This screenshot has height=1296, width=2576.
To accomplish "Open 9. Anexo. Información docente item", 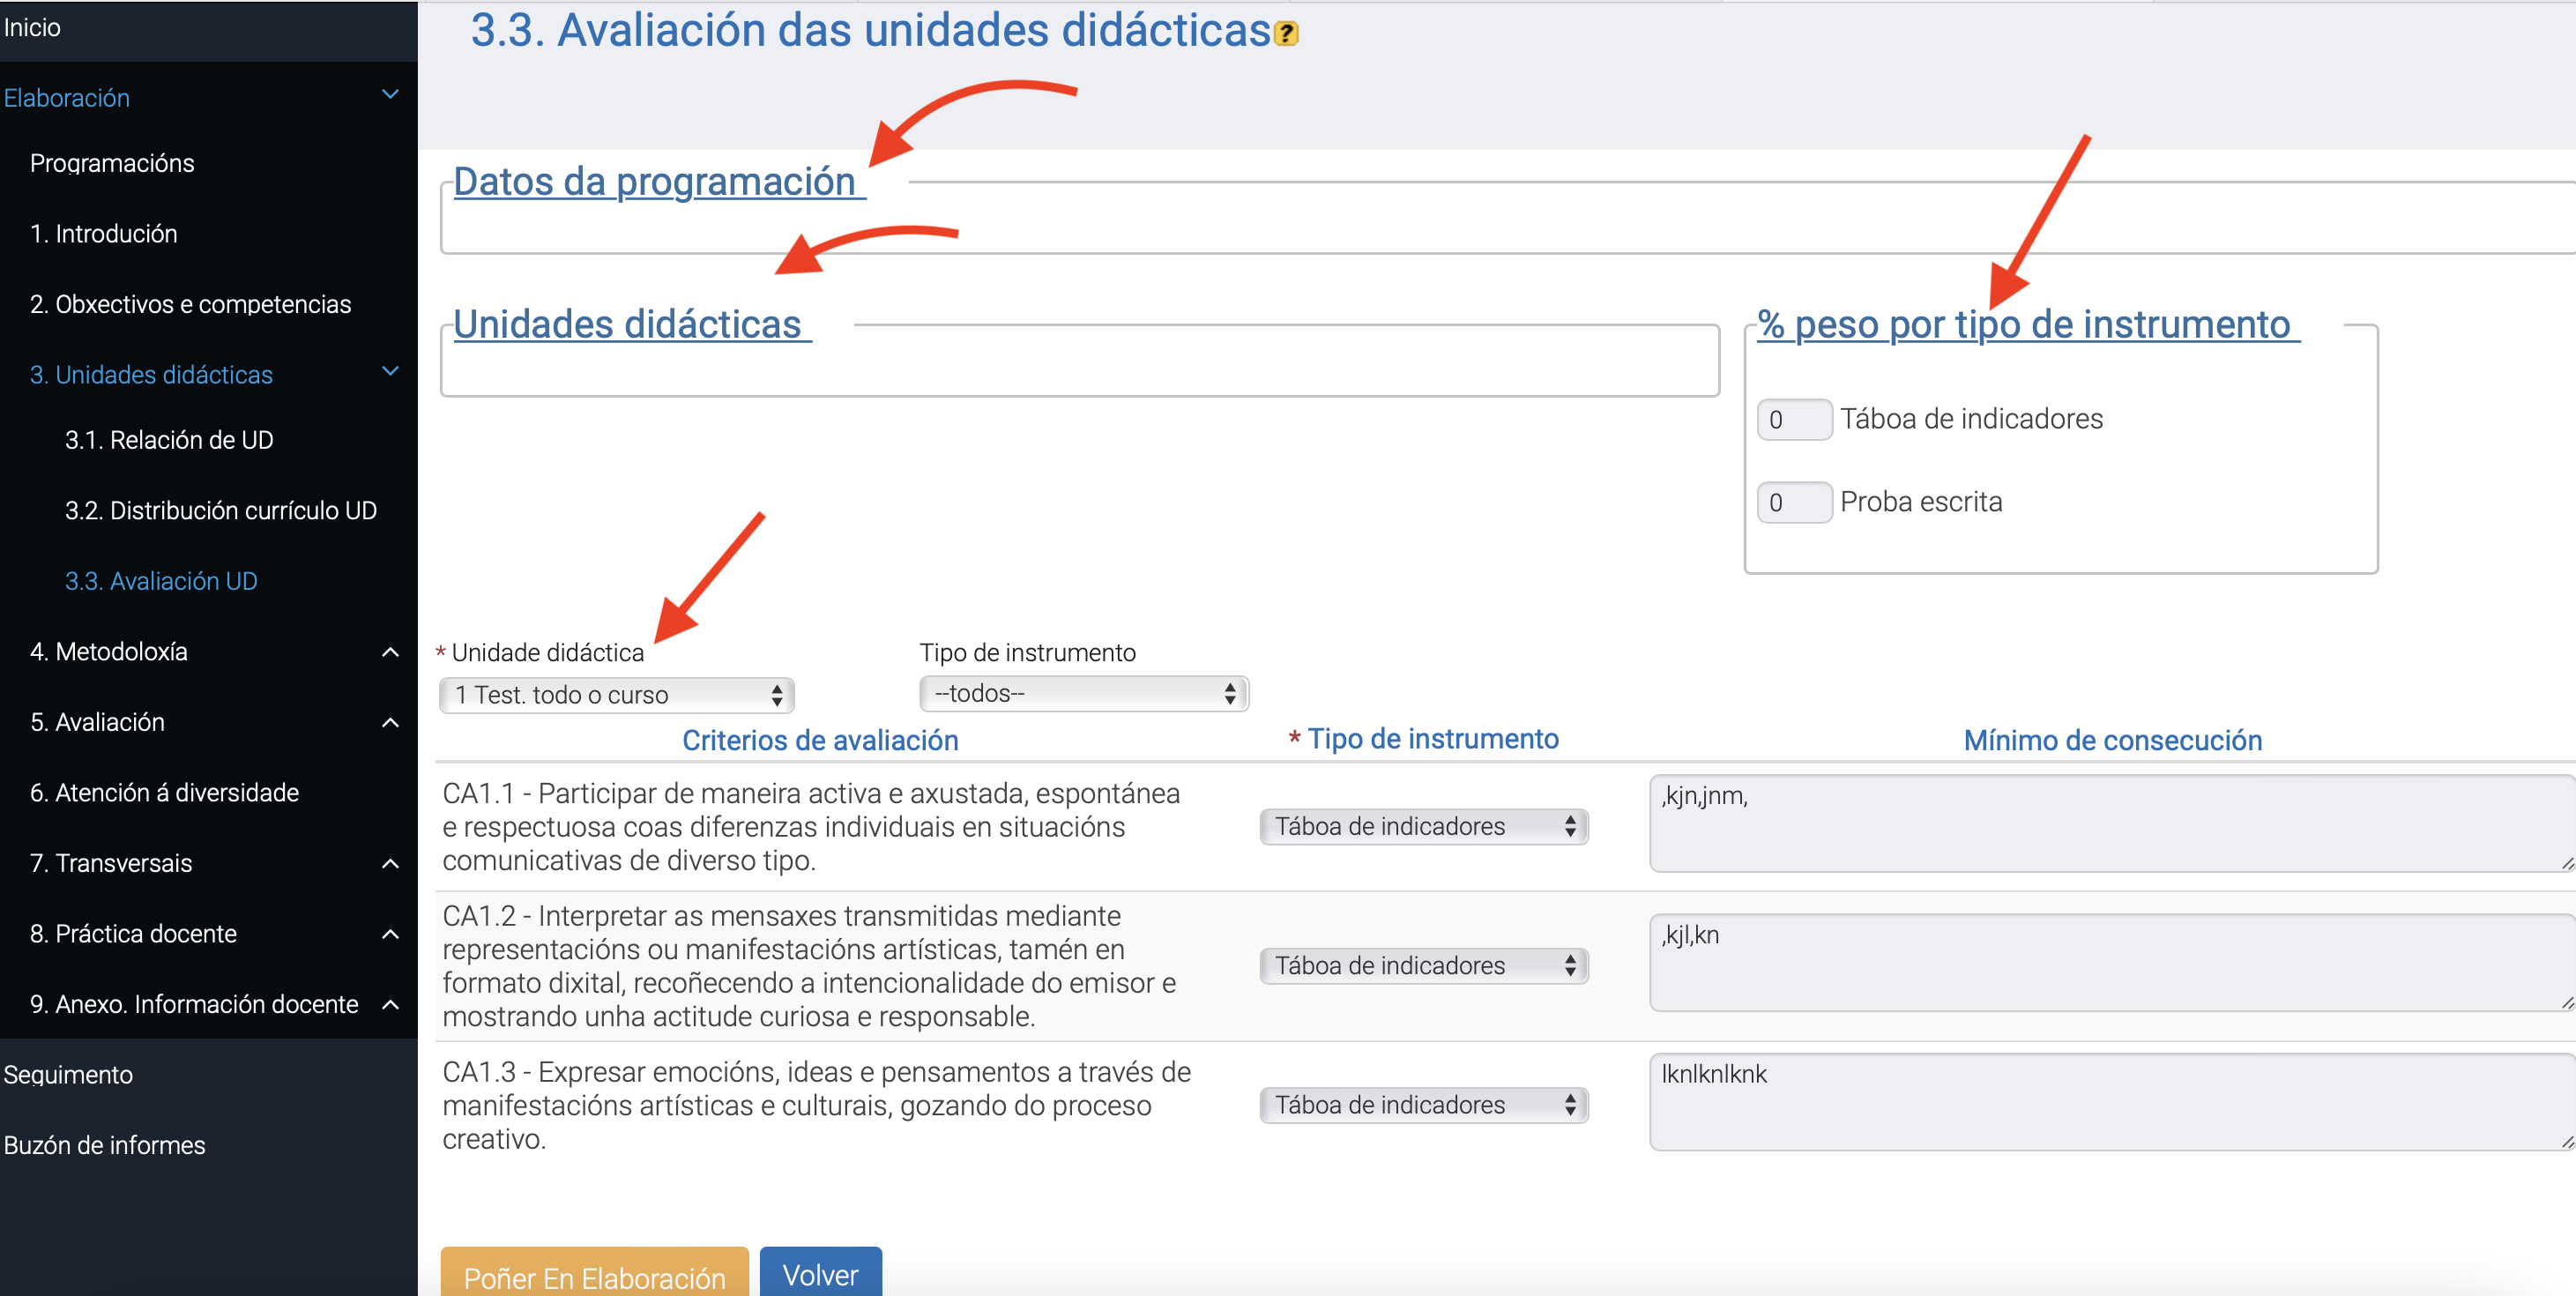I will [194, 1004].
